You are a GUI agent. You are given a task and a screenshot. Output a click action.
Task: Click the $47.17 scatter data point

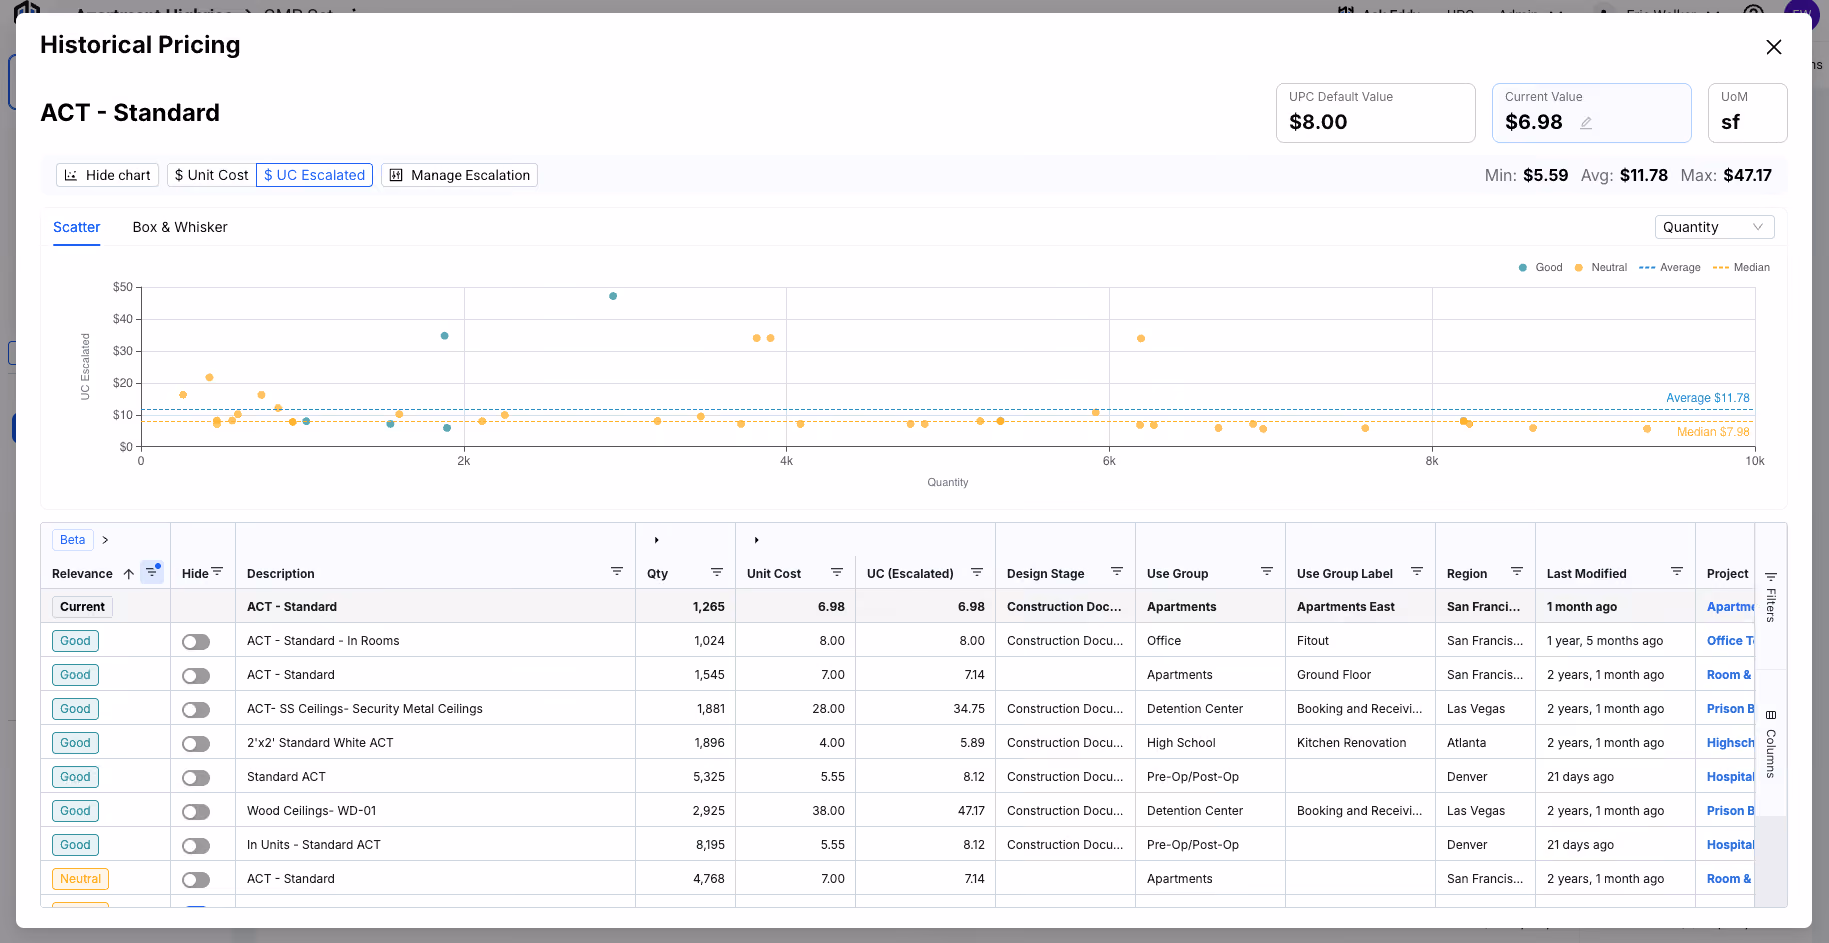point(613,296)
